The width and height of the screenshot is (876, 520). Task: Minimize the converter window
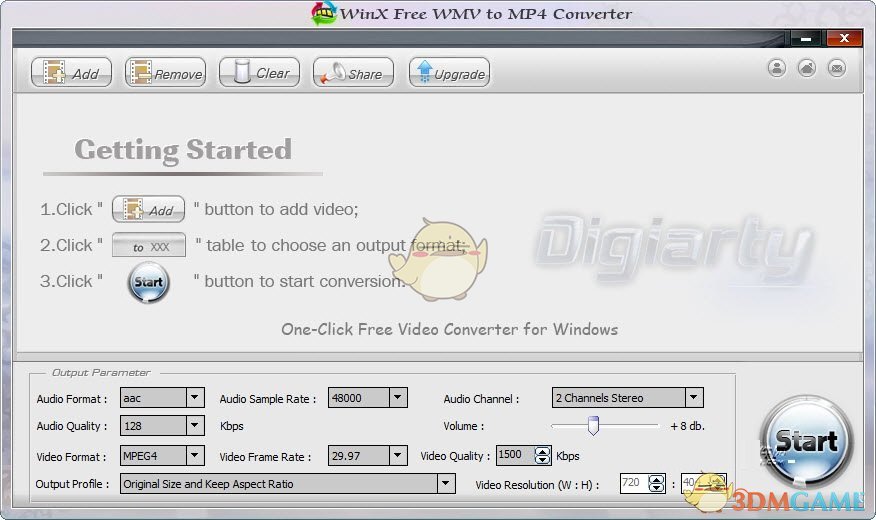click(x=806, y=39)
